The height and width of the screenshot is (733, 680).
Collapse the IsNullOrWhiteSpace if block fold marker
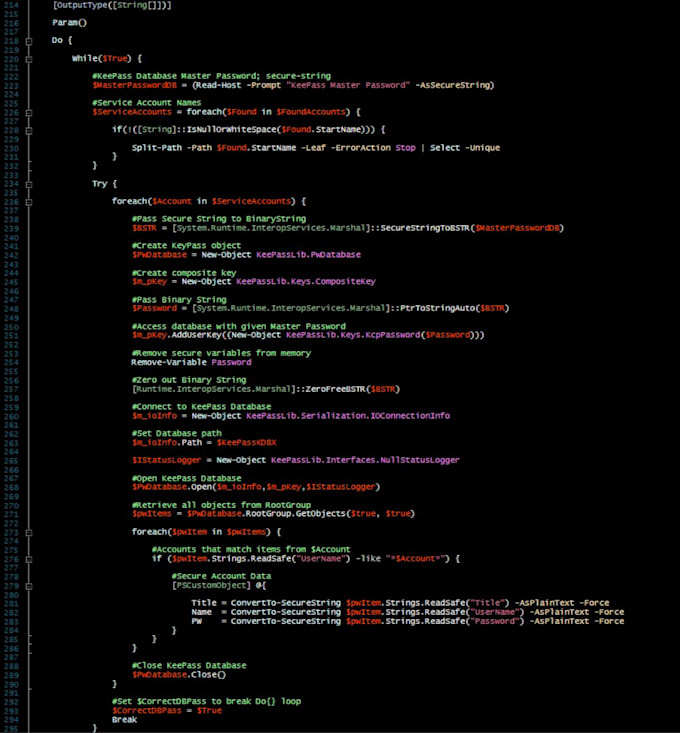pos(29,130)
